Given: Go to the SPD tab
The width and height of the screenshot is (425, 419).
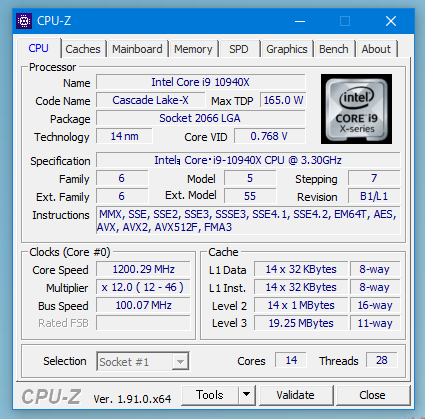Looking at the screenshot, I should point(239,49).
